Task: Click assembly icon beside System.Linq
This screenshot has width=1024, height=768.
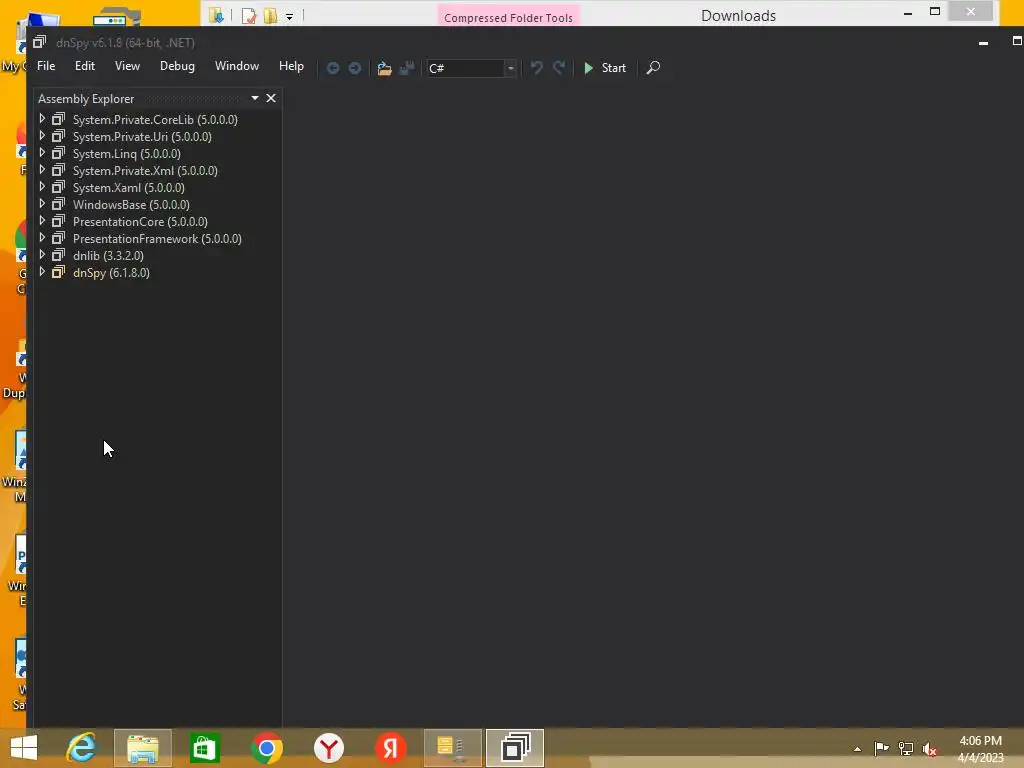Action: pos(58,153)
